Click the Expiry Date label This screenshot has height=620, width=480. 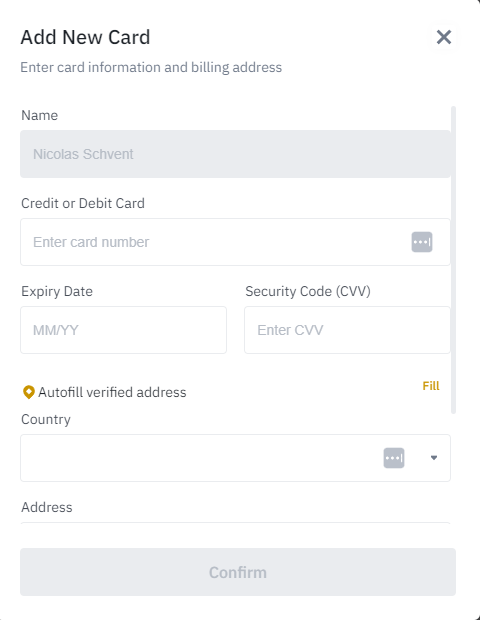point(57,291)
